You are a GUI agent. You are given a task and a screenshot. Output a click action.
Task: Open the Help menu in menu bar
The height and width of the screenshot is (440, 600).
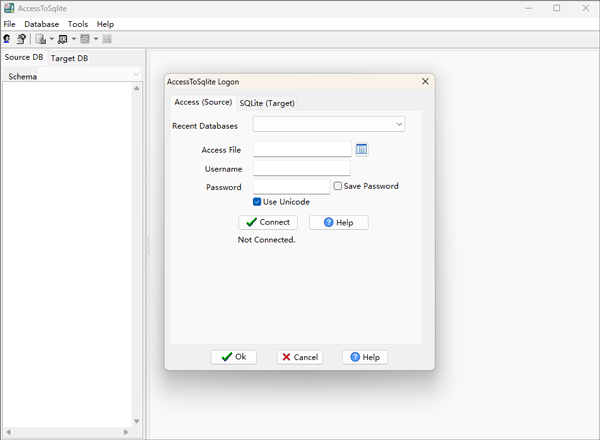105,24
